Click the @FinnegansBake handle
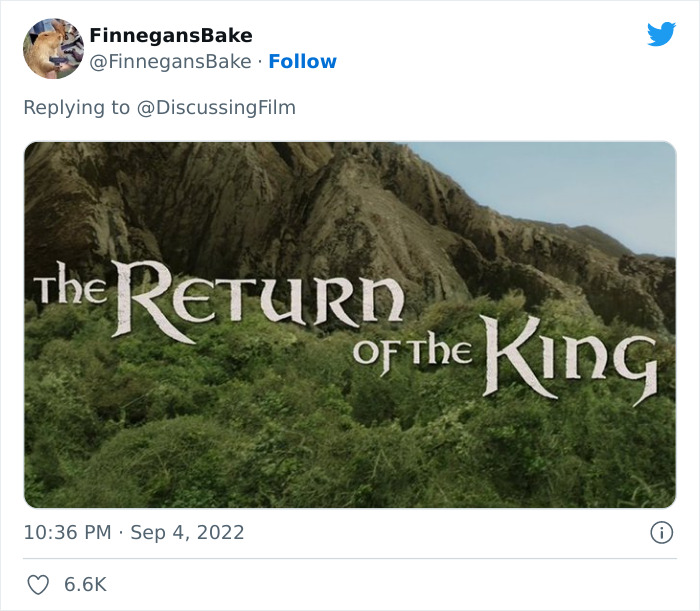700x611 pixels. [170, 62]
